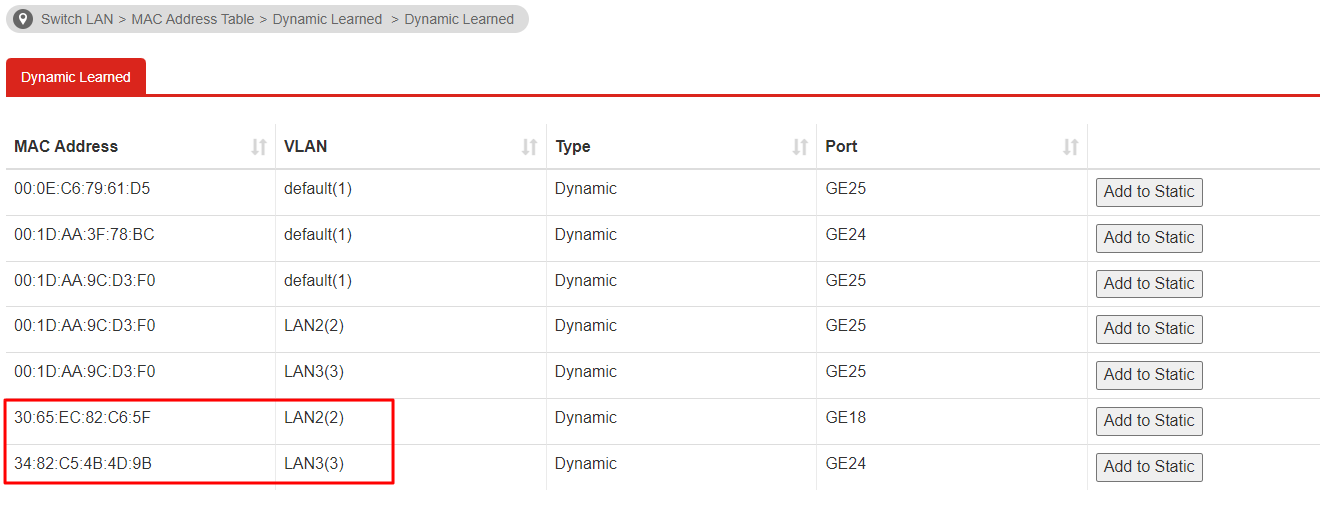
Task: Click the GE18 port cell
Action: click(x=846, y=418)
